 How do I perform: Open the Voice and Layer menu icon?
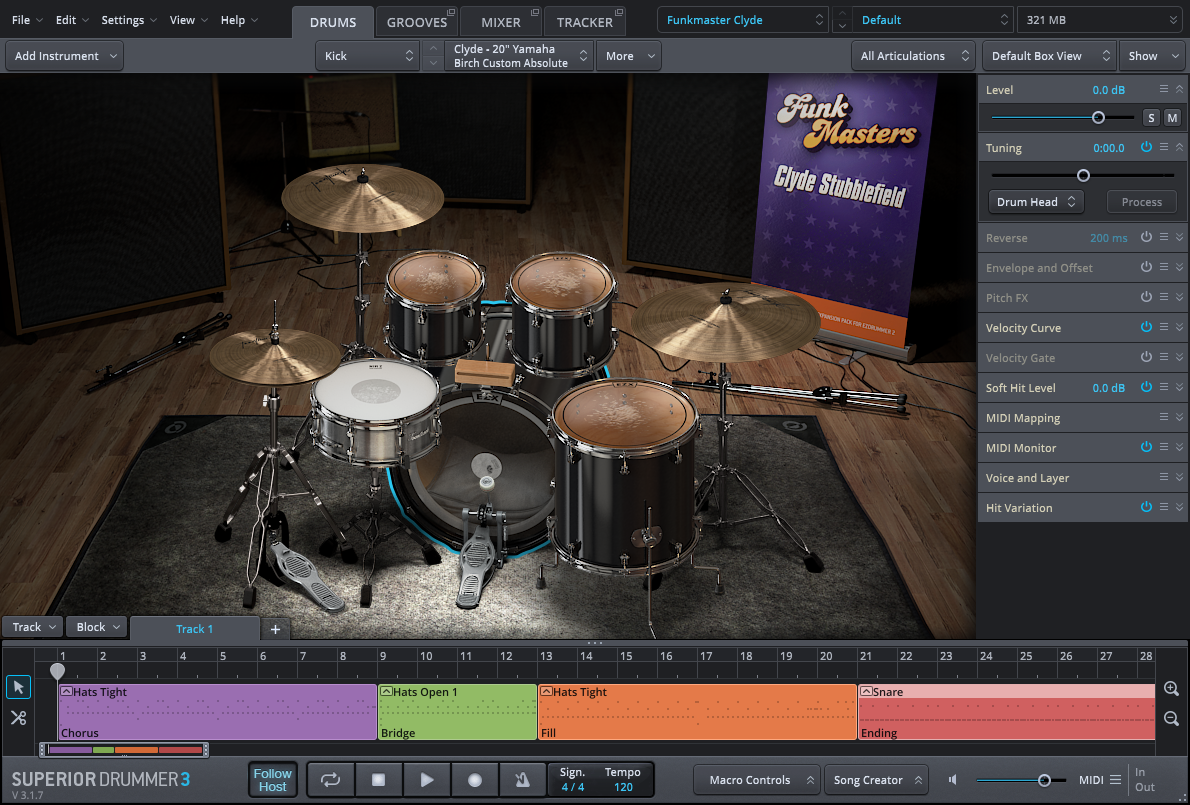tap(1163, 477)
